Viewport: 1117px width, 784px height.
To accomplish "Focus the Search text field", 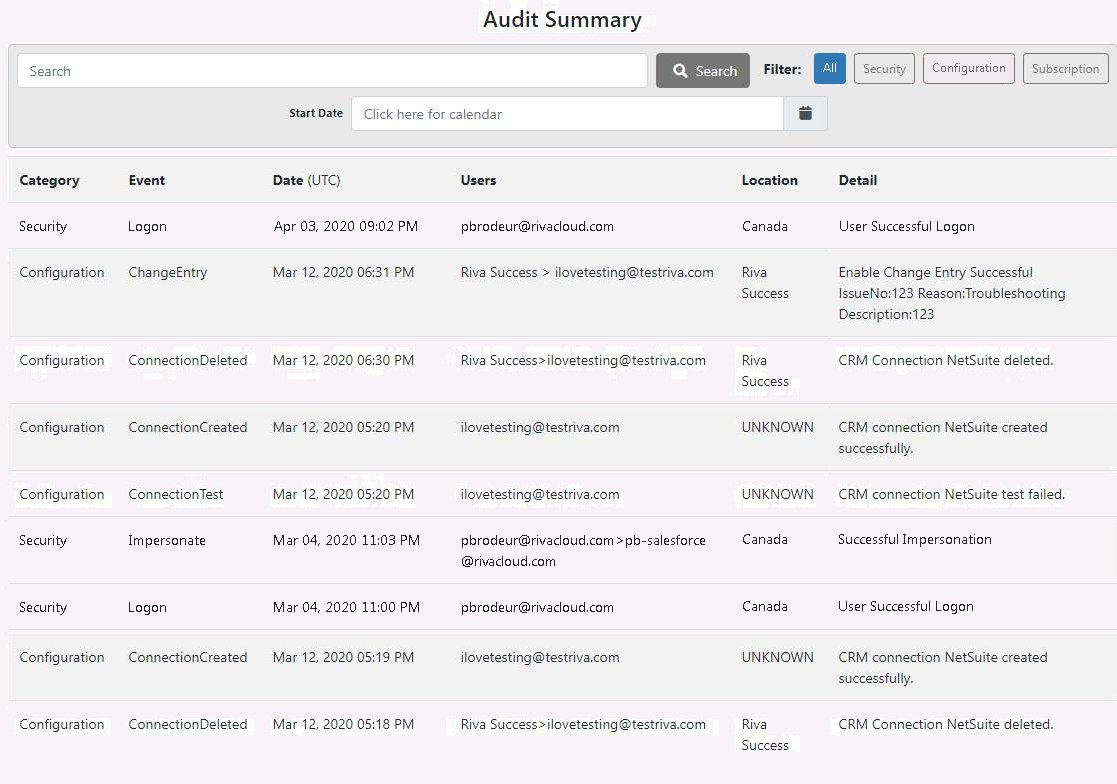I will [x=332, y=70].
